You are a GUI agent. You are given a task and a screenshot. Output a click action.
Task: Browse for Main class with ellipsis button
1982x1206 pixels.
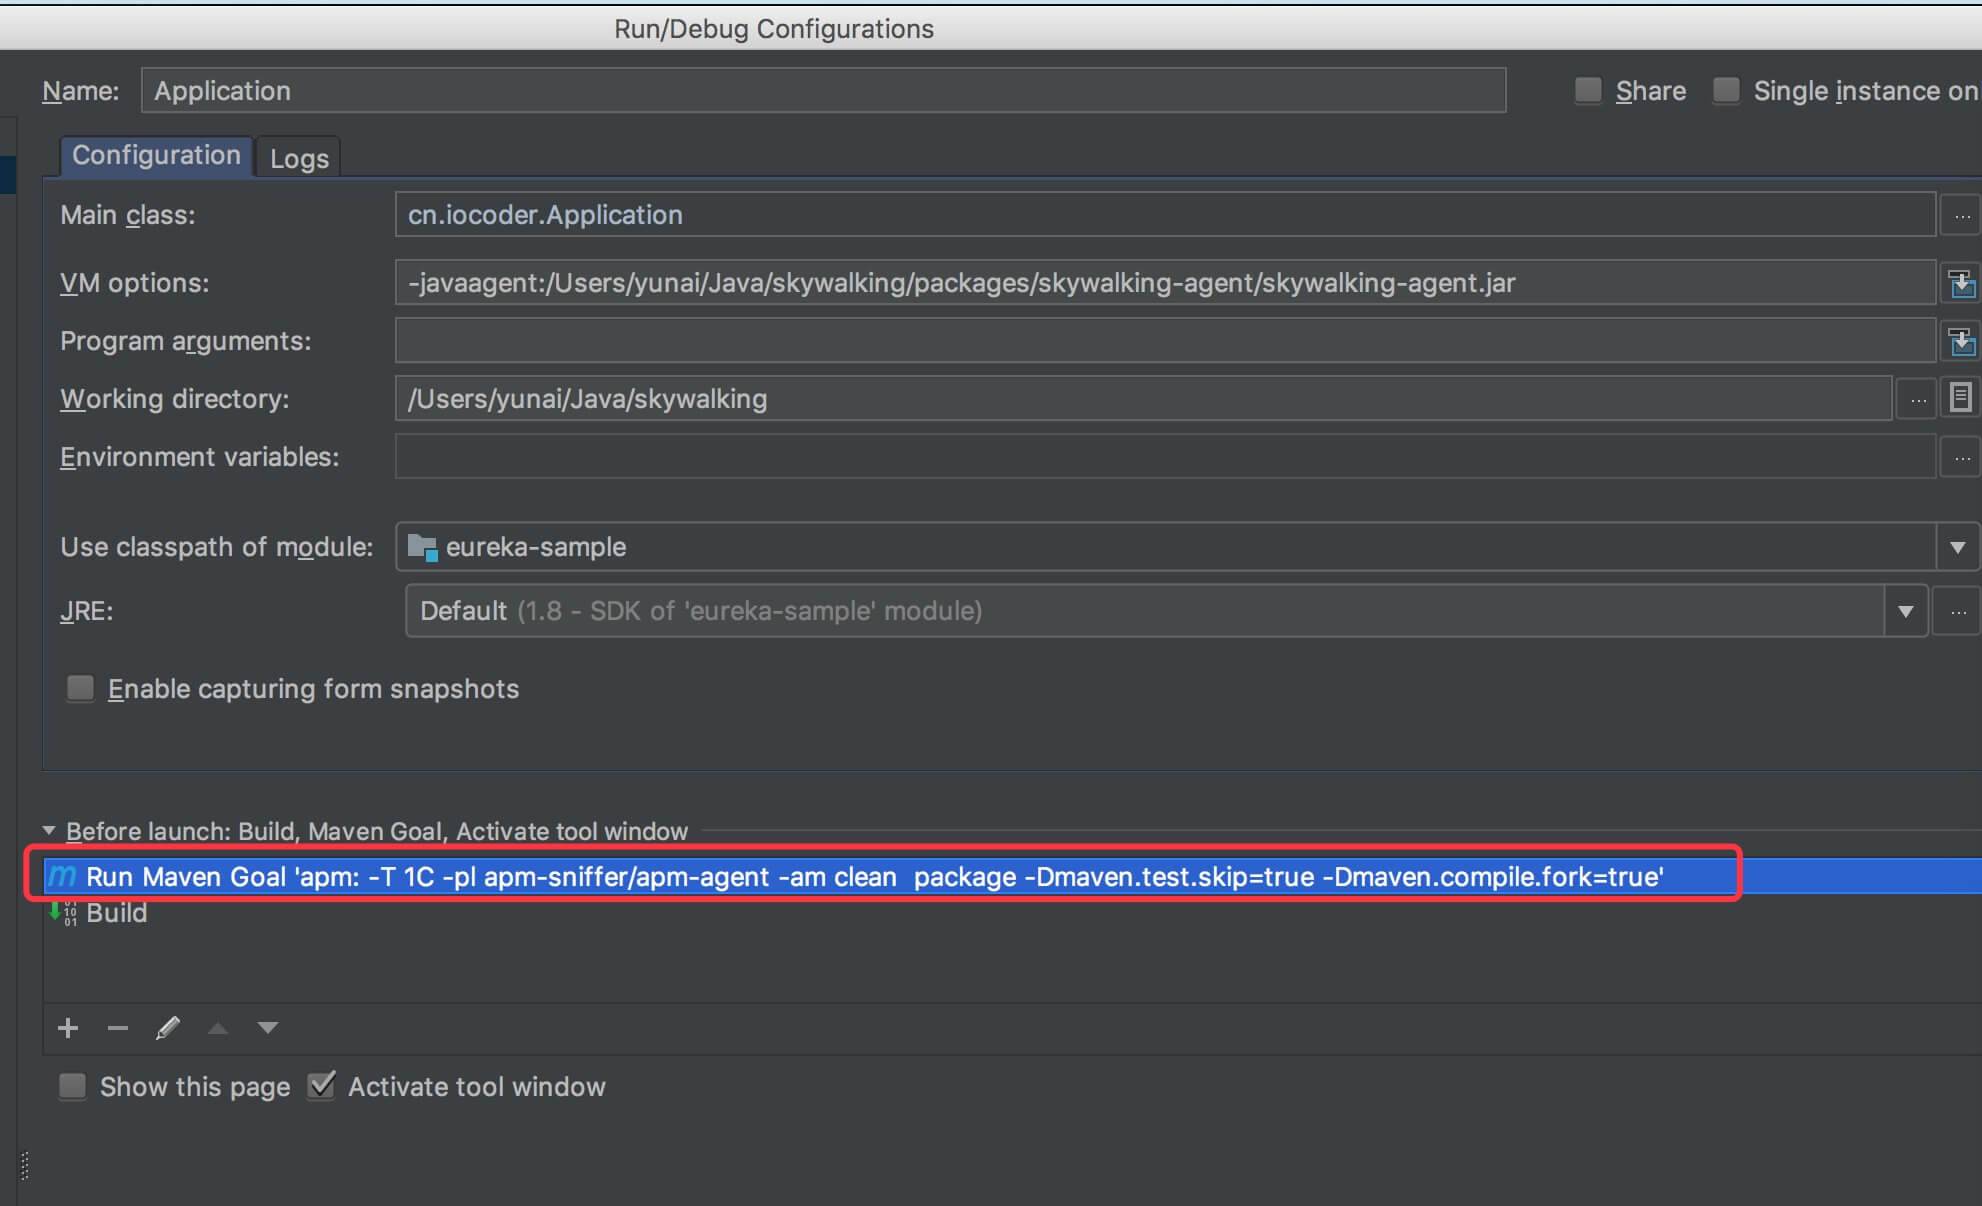pyautogui.click(x=1961, y=216)
